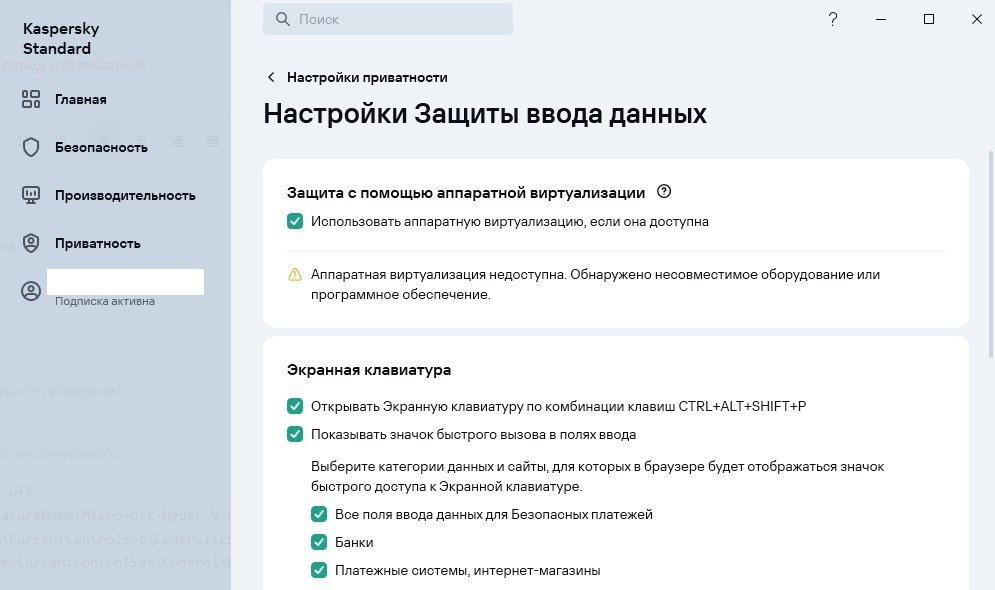This screenshot has height=590, width=995.
Task: Click the Приватность shield-person icon
Action: click(x=30, y=243)
